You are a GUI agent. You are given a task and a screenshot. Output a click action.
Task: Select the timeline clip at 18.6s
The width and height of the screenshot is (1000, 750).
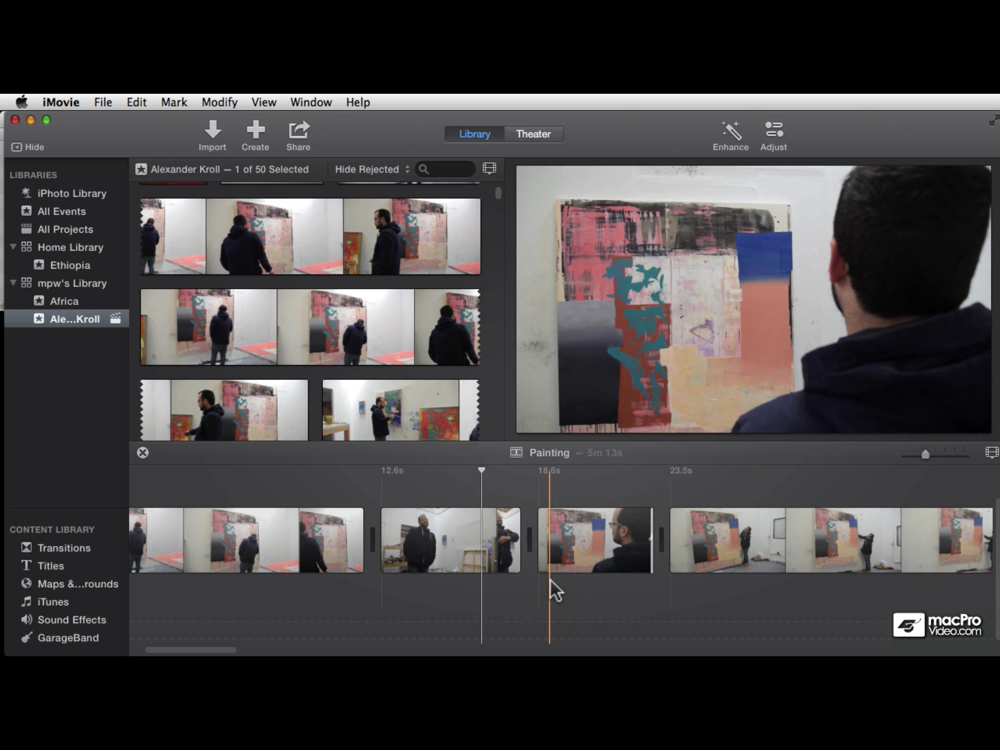point(596,540)
